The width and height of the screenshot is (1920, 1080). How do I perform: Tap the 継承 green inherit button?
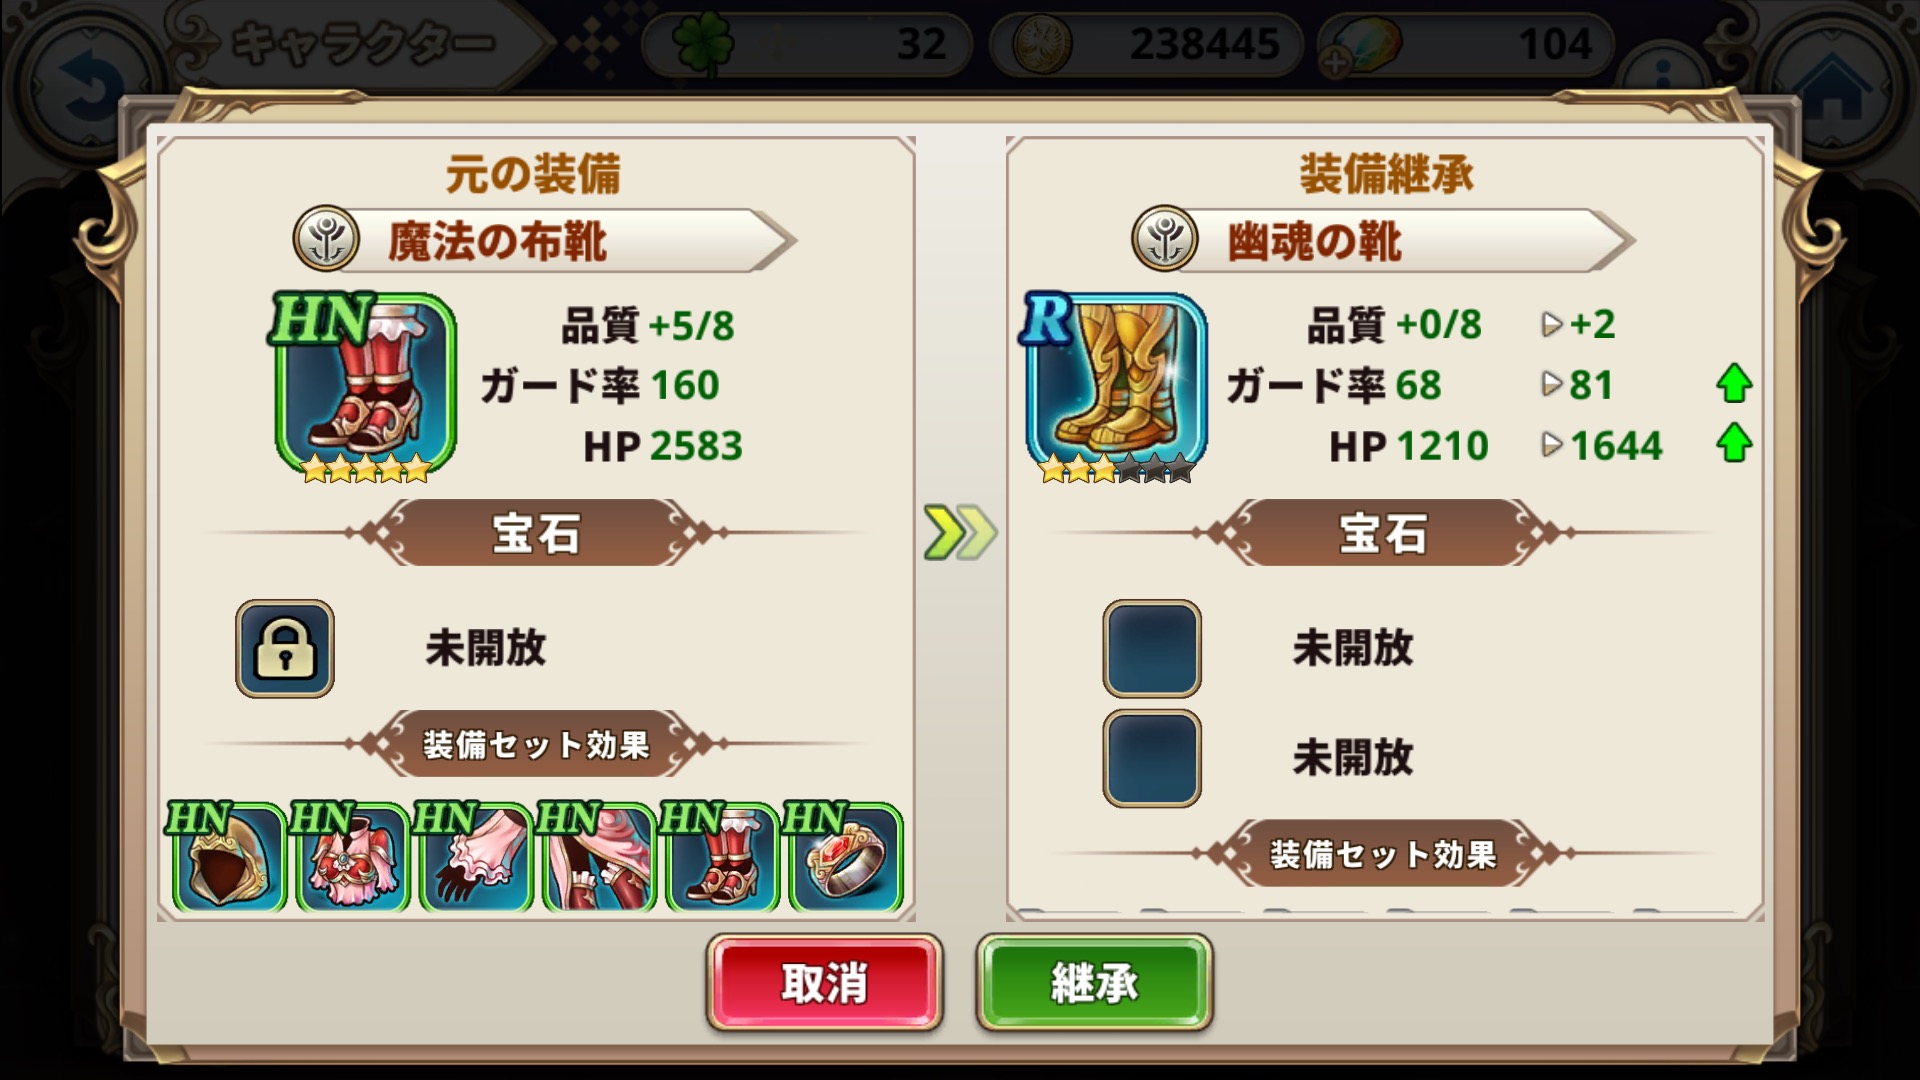[1094, 983]
